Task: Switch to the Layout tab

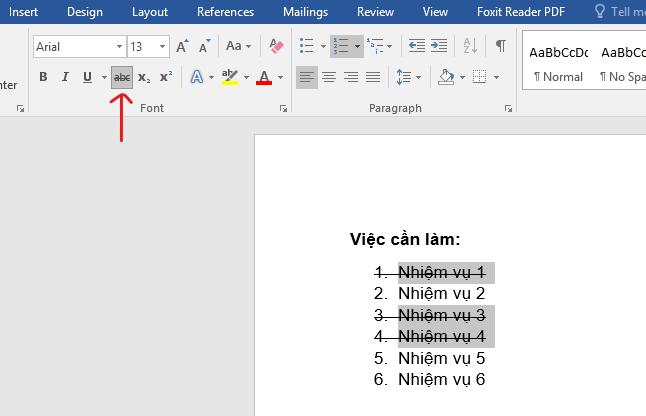Action: [x=150, y=12]
